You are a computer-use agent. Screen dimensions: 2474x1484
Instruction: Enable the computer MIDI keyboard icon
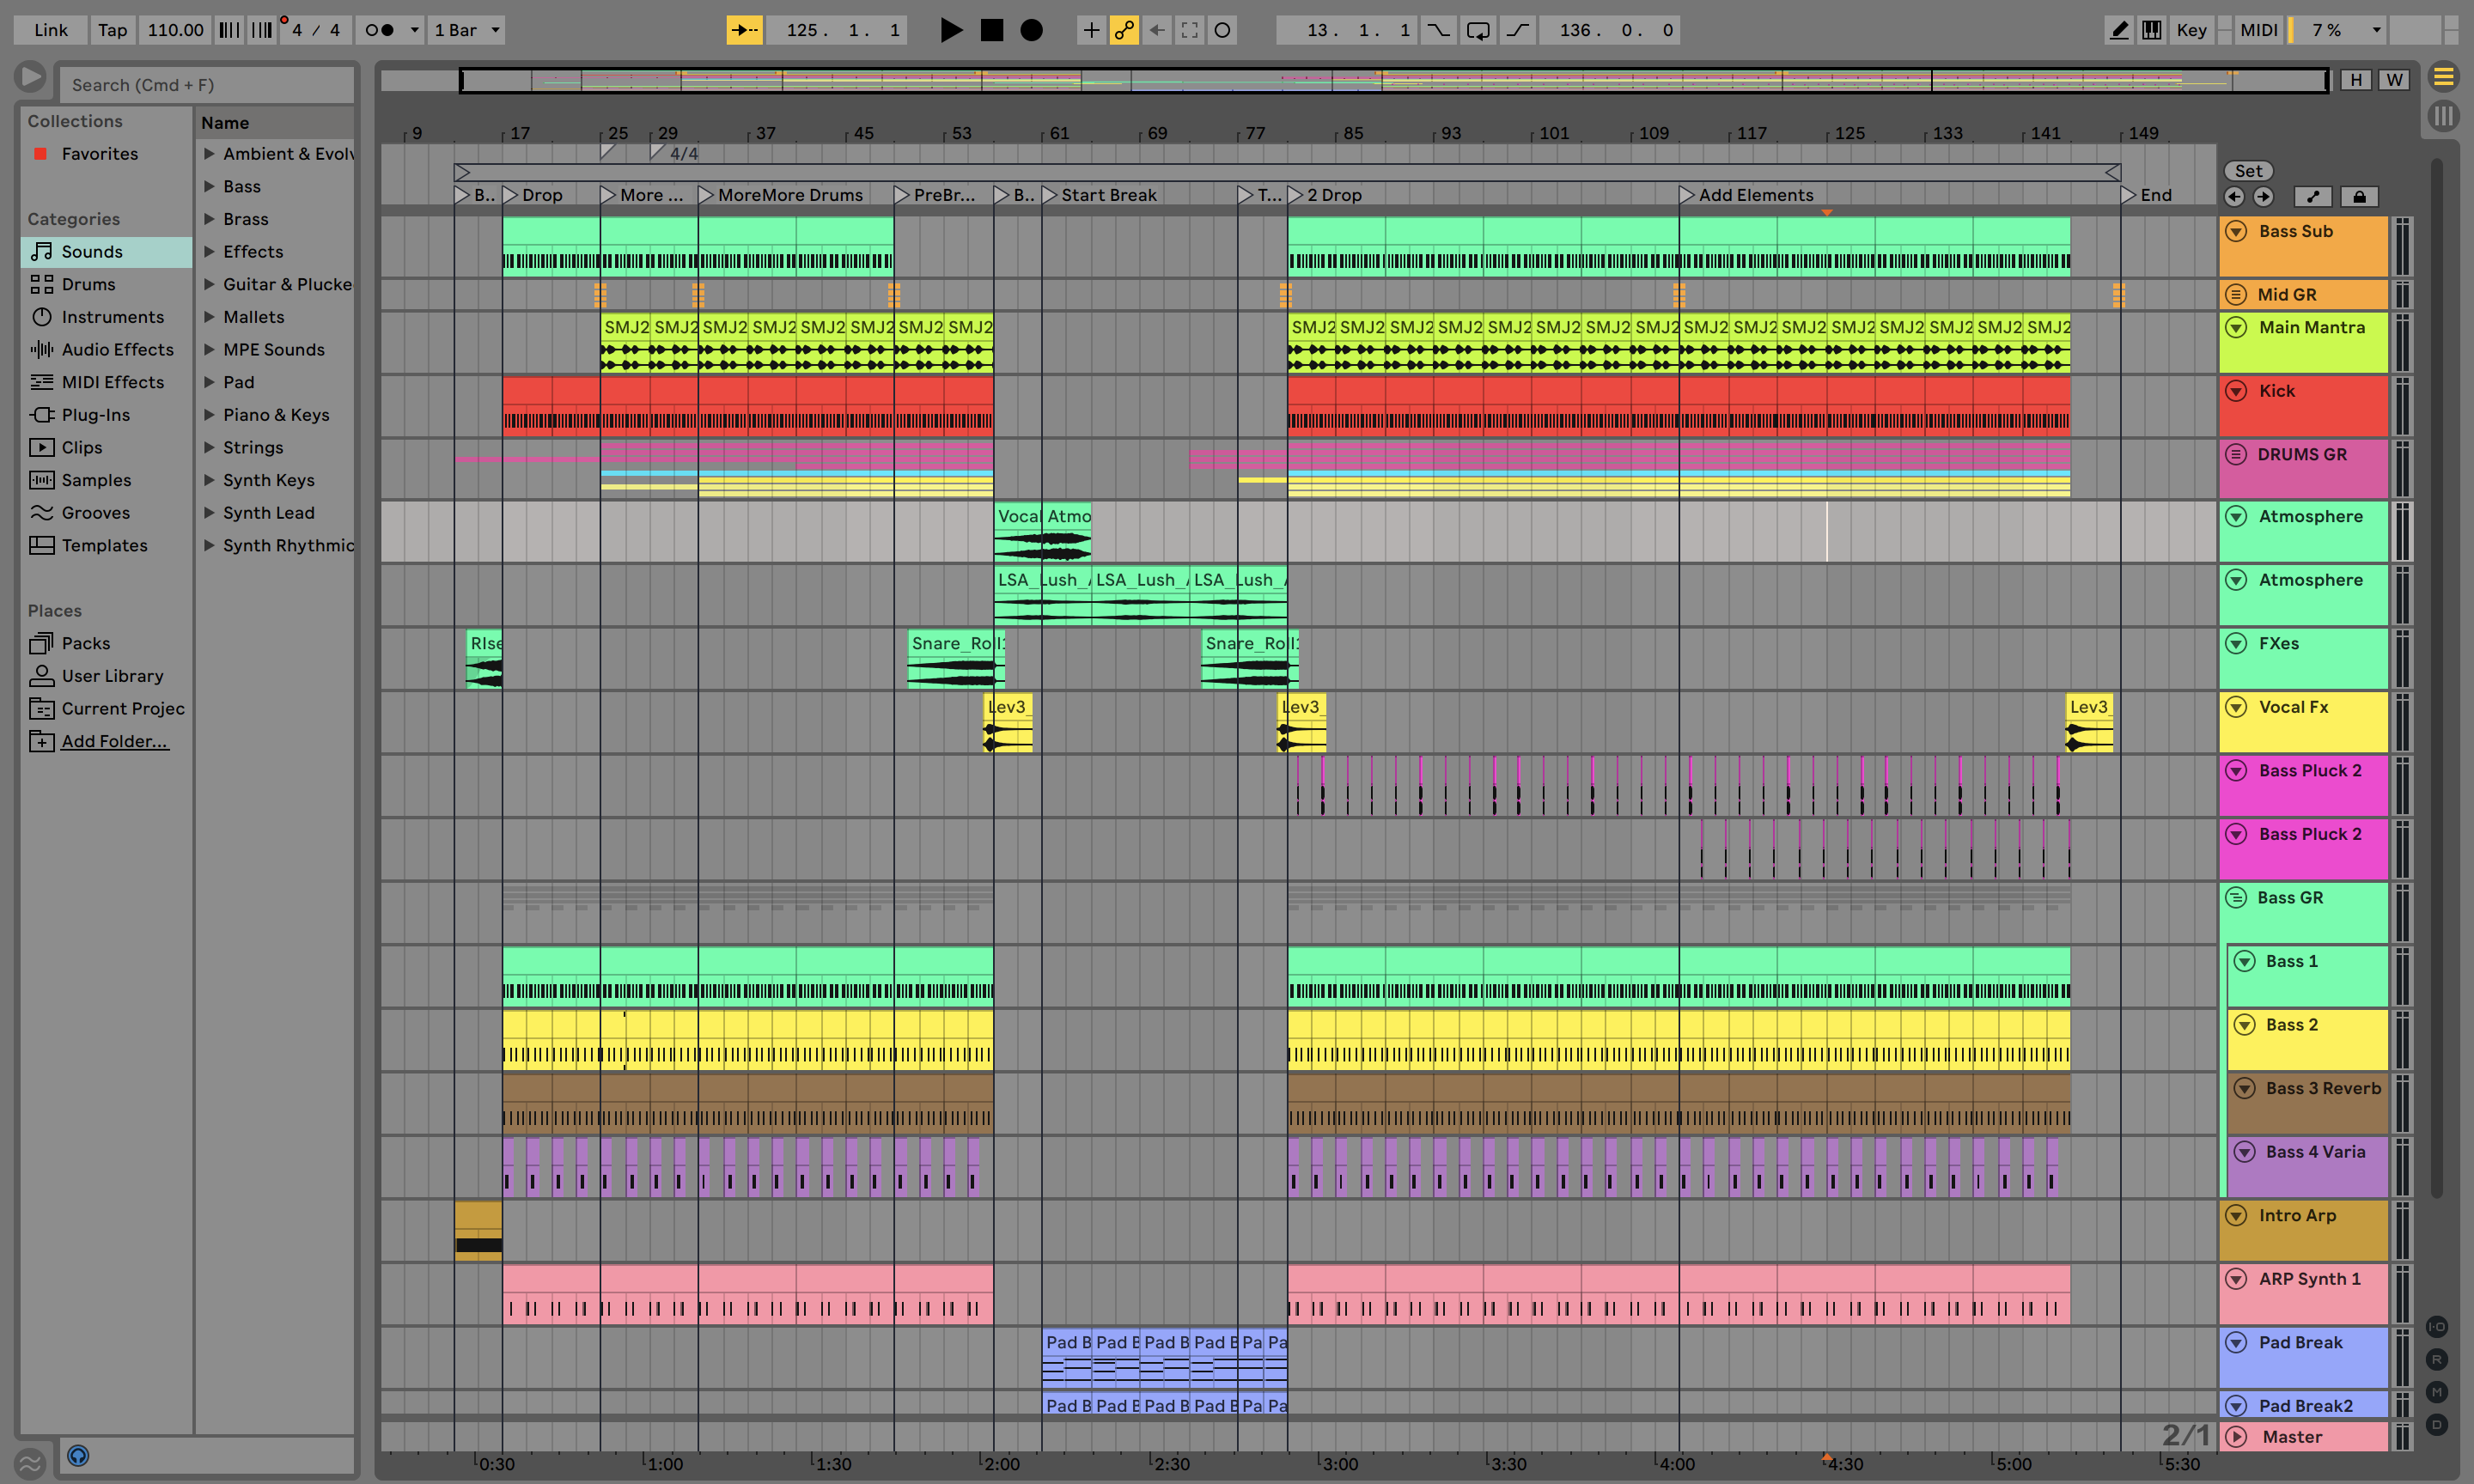tap(2151, 30)
